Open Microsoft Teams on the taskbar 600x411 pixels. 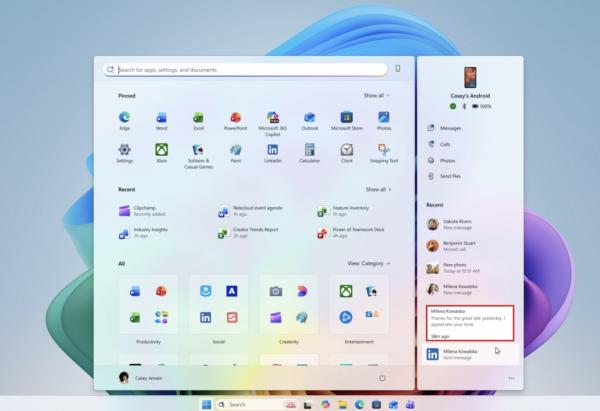point(410,404)
